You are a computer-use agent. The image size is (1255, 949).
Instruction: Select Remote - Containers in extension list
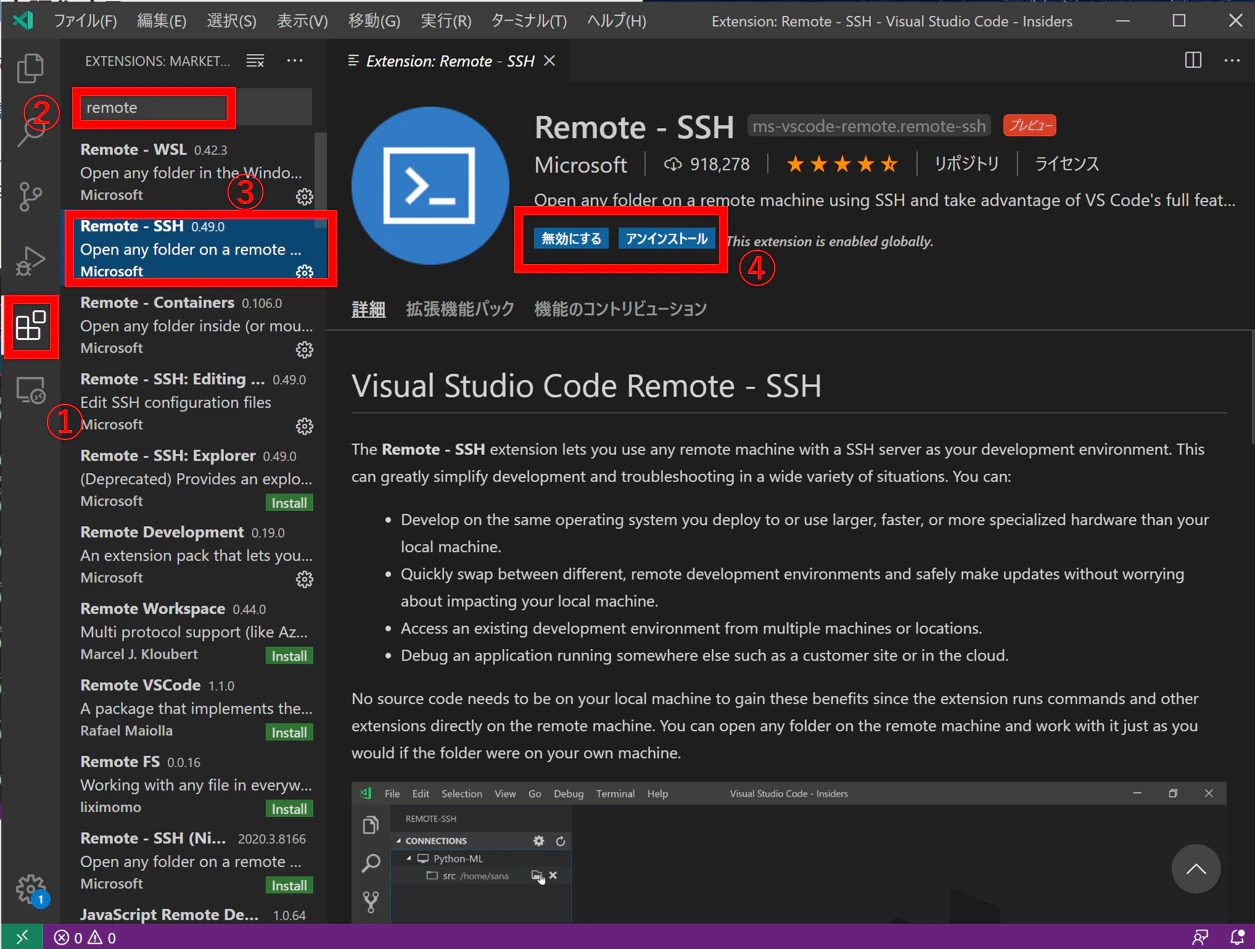[x=196, y=325]
